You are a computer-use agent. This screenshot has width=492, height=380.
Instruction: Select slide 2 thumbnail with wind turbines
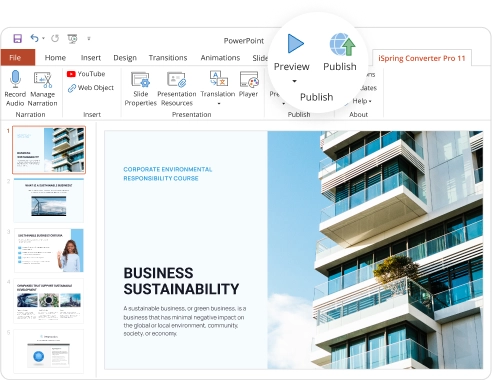(49, 200)
